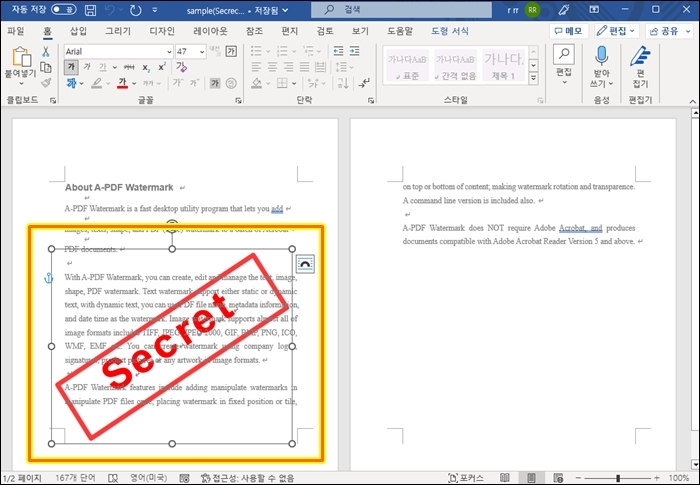Toggle align left paragraph button
This screenshot has height=485, width=700.
(x=256, y=67)
